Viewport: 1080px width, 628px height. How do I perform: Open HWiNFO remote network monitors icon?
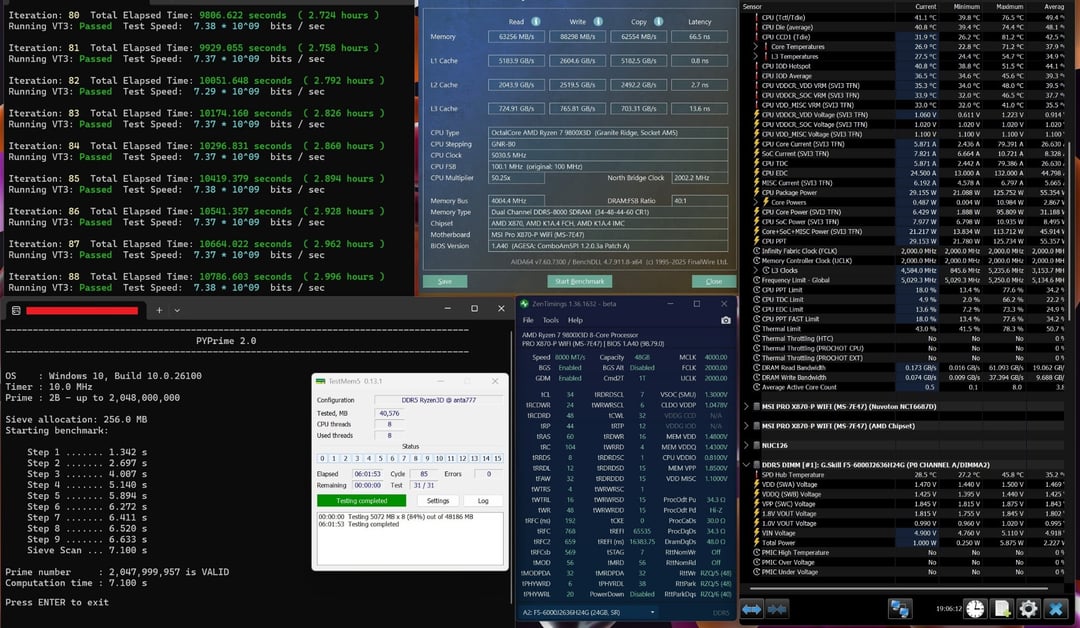point(900,609)
